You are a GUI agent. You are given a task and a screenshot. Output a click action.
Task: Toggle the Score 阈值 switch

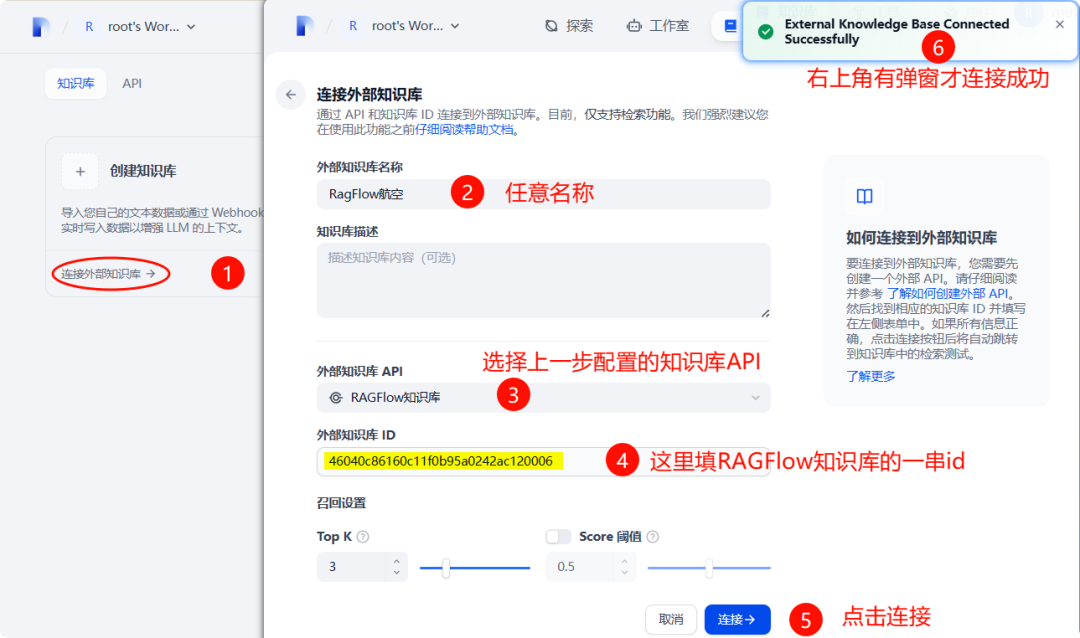(x=558, y=537)
